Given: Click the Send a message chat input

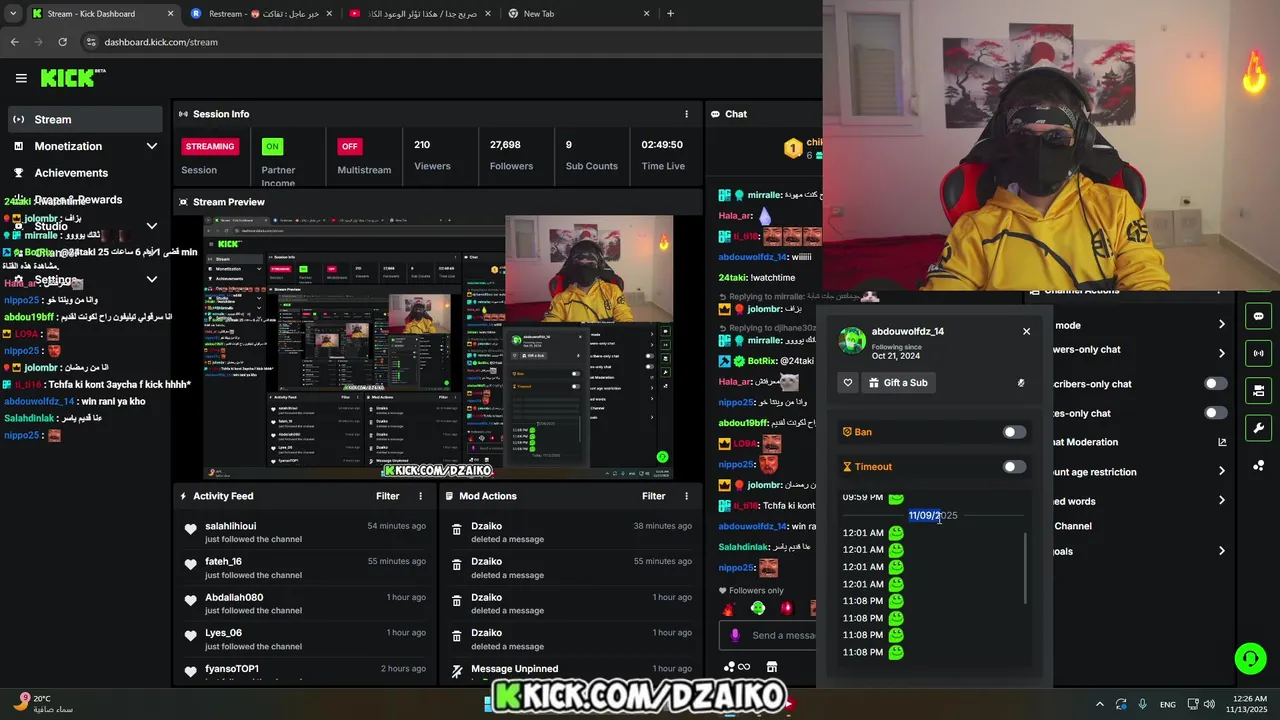Looking at the screenshot, I should click(770, 635).
